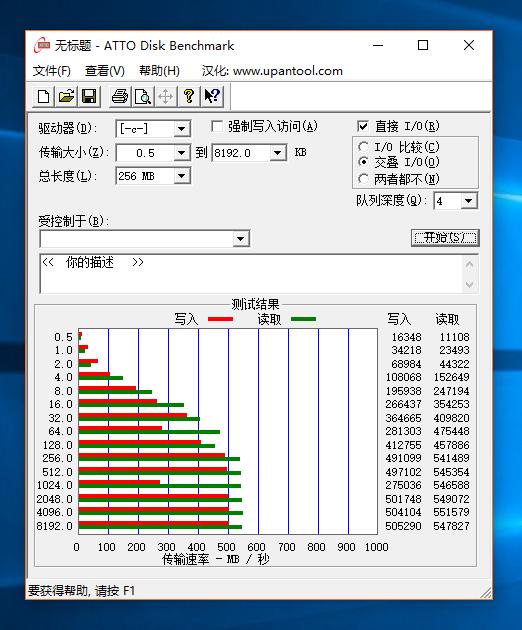522x630 pixels.
Task: Click inside the 你的描述 description text box
Action: click(x=251, y=274)
